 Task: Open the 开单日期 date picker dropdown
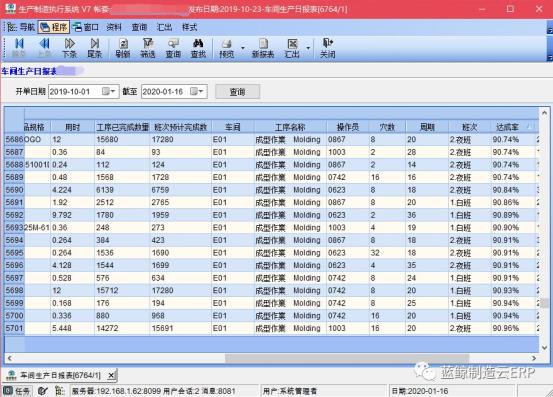[109, 92]
